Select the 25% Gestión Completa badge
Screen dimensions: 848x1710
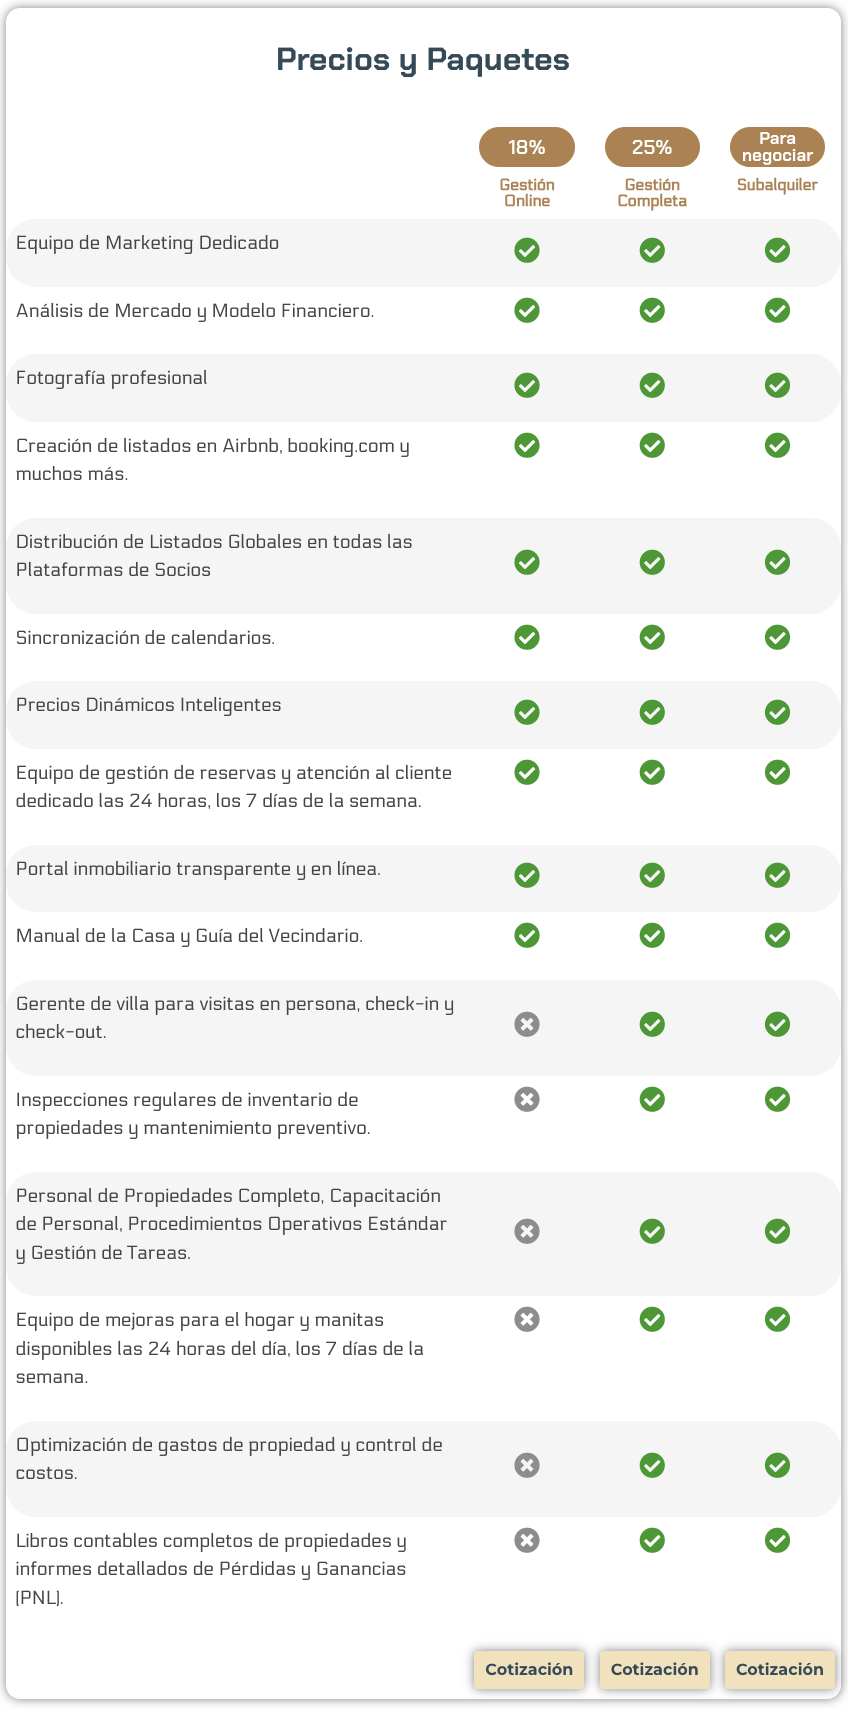(652, 147)
